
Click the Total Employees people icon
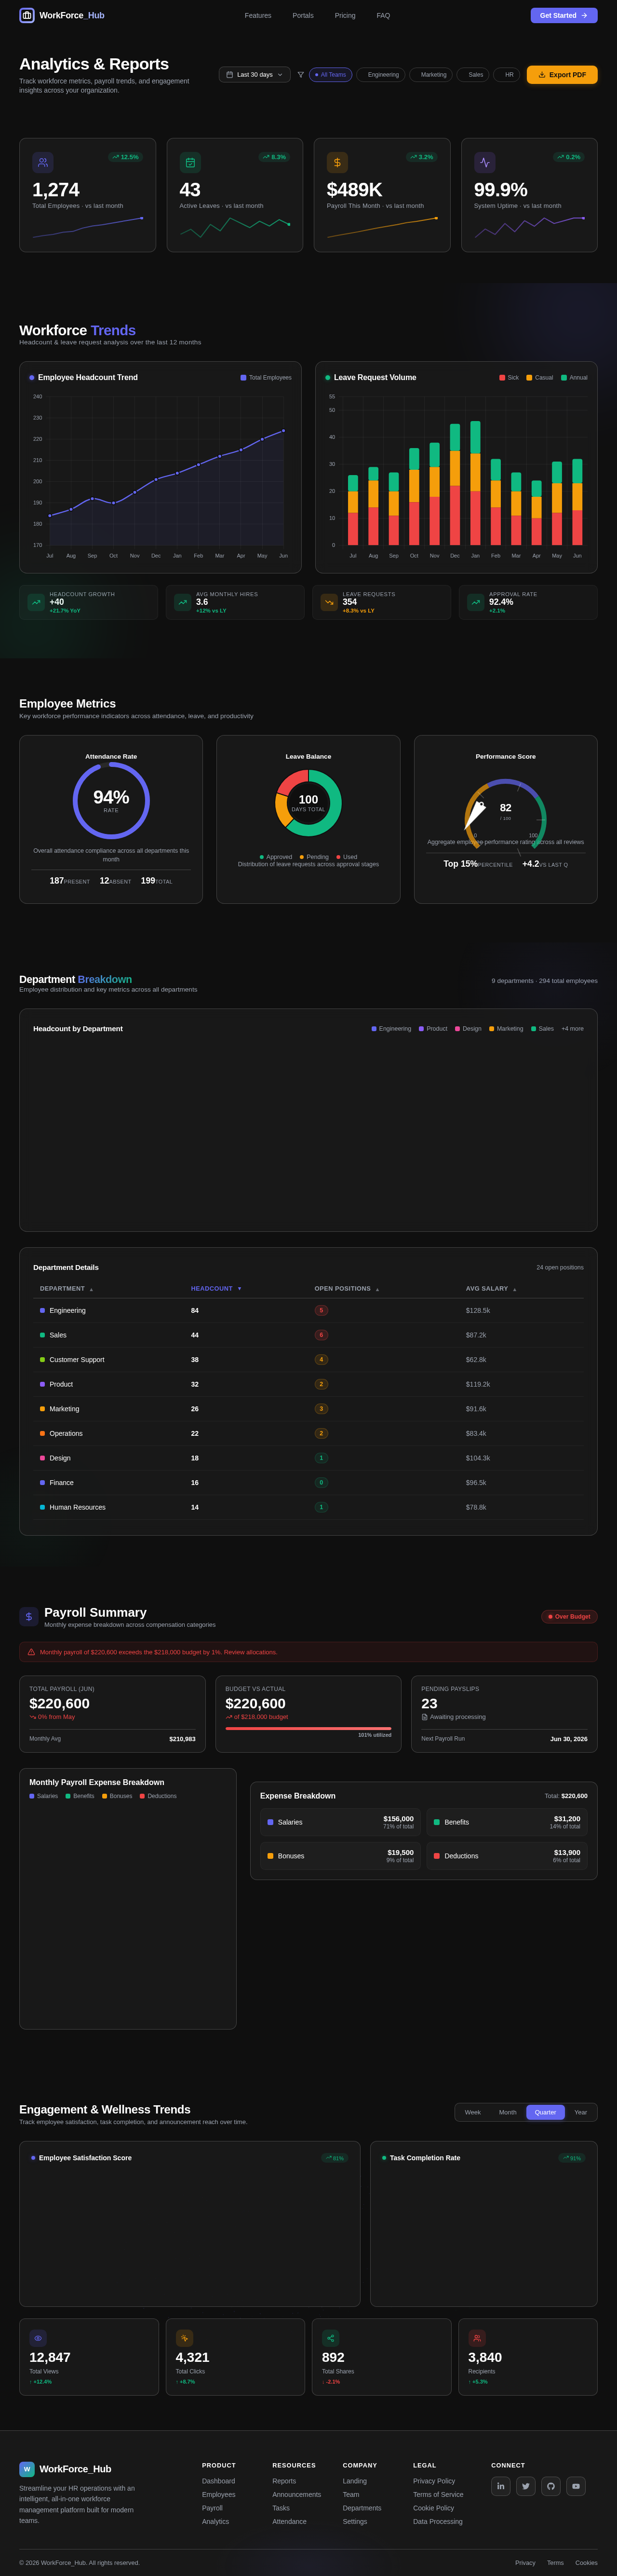(x=43, y=162)
